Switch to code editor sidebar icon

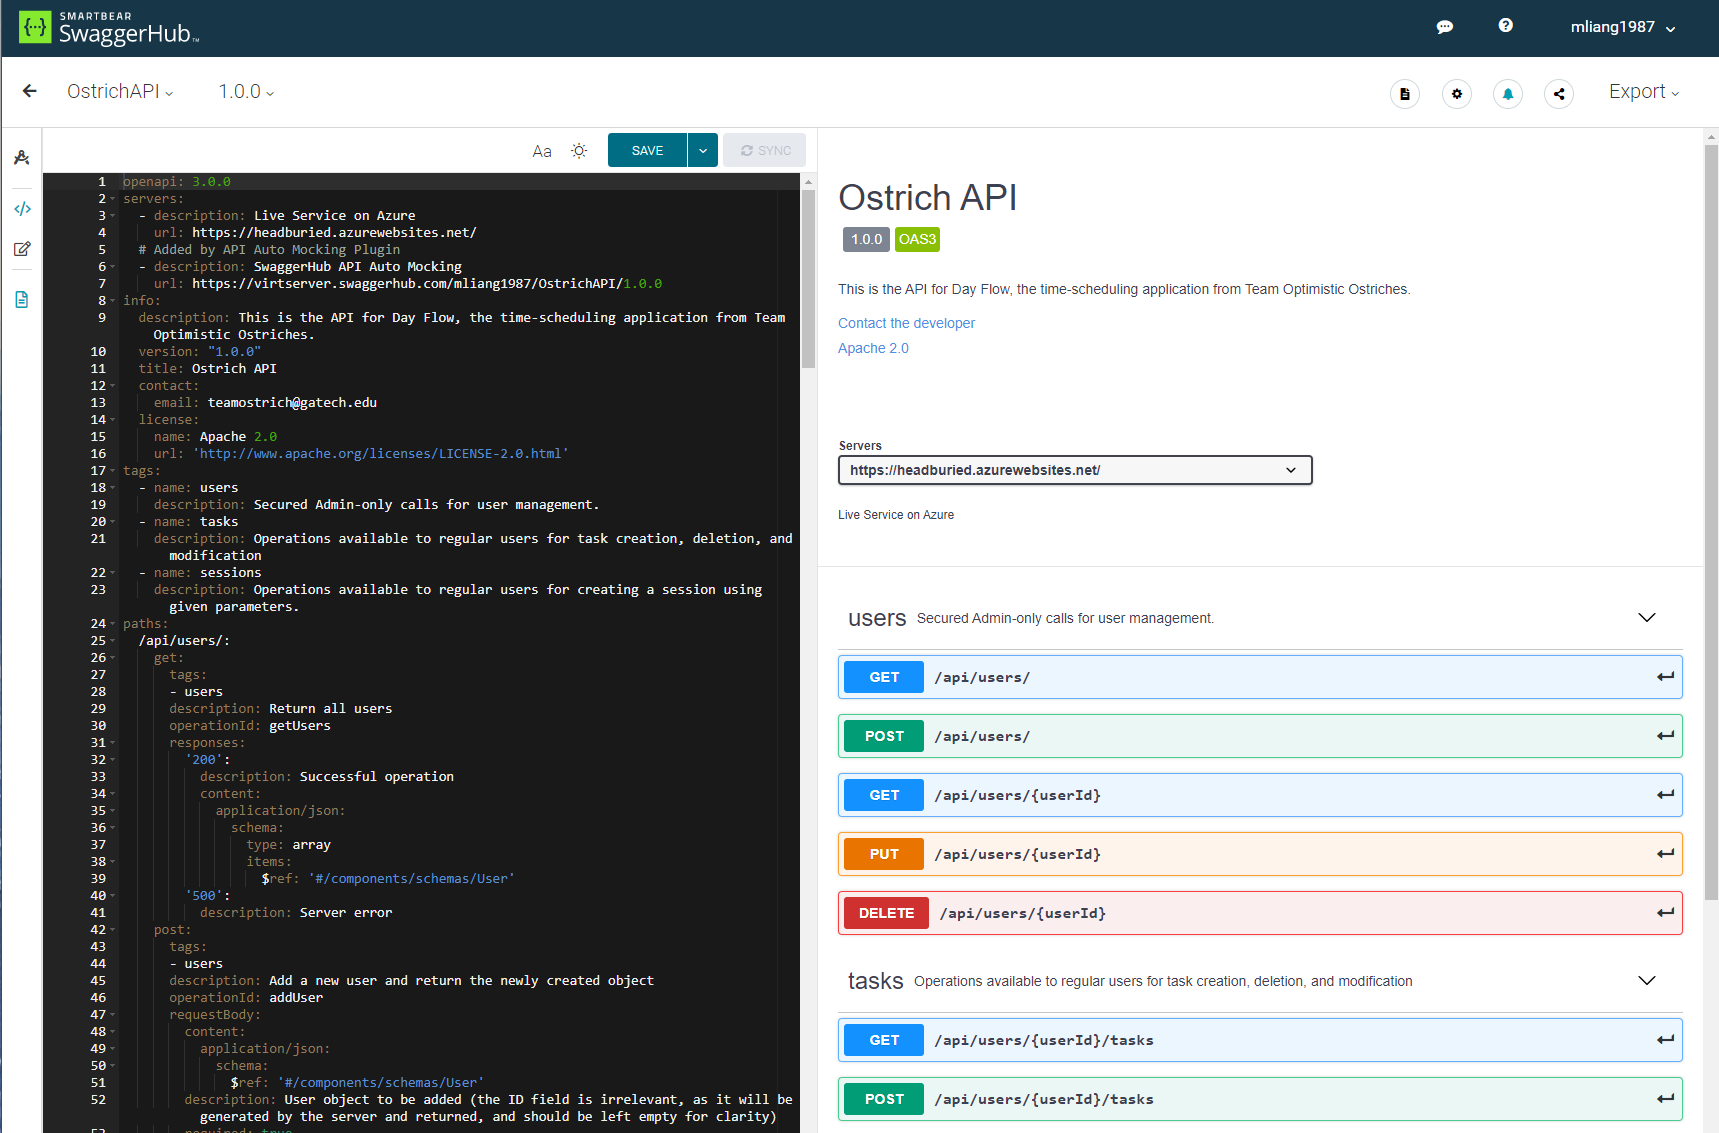coord(22,209)
